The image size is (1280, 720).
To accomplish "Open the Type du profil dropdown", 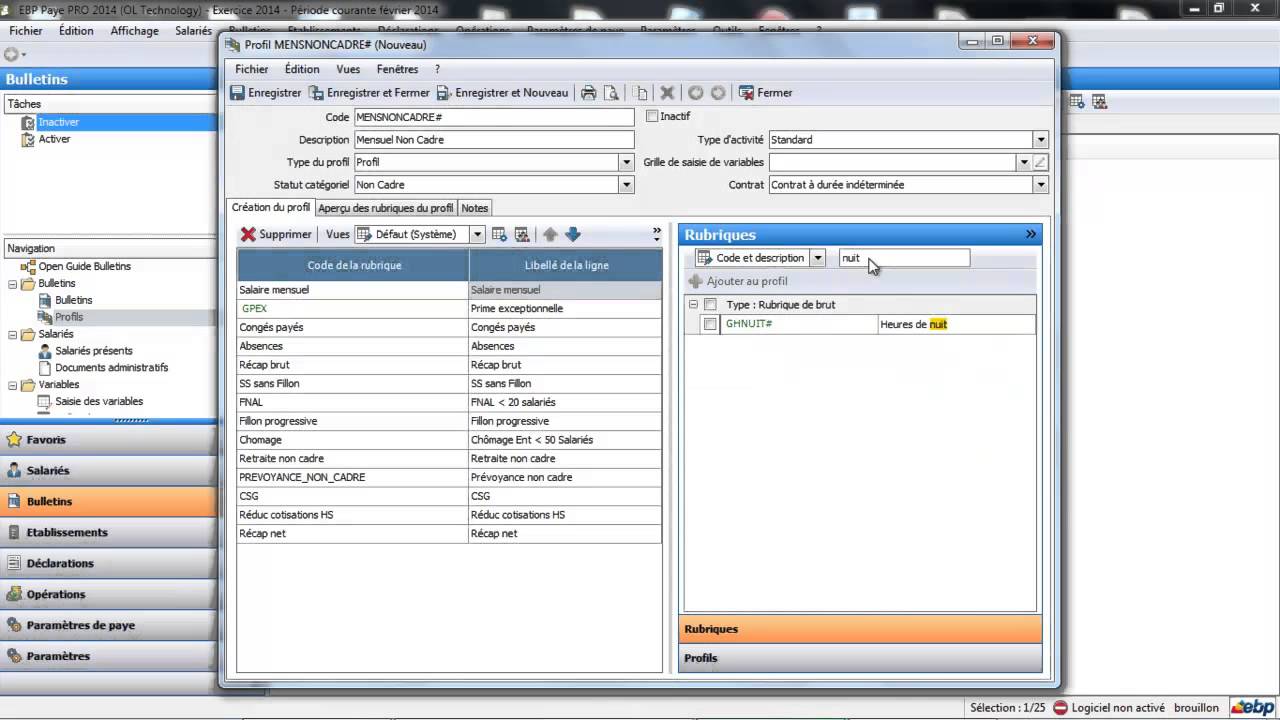I will point(627,162).
